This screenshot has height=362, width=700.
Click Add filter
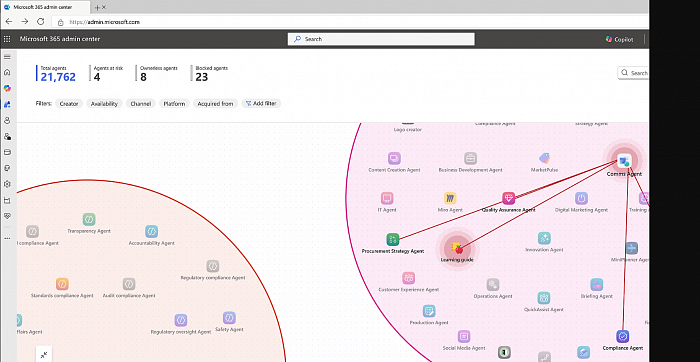coord(261,104)
